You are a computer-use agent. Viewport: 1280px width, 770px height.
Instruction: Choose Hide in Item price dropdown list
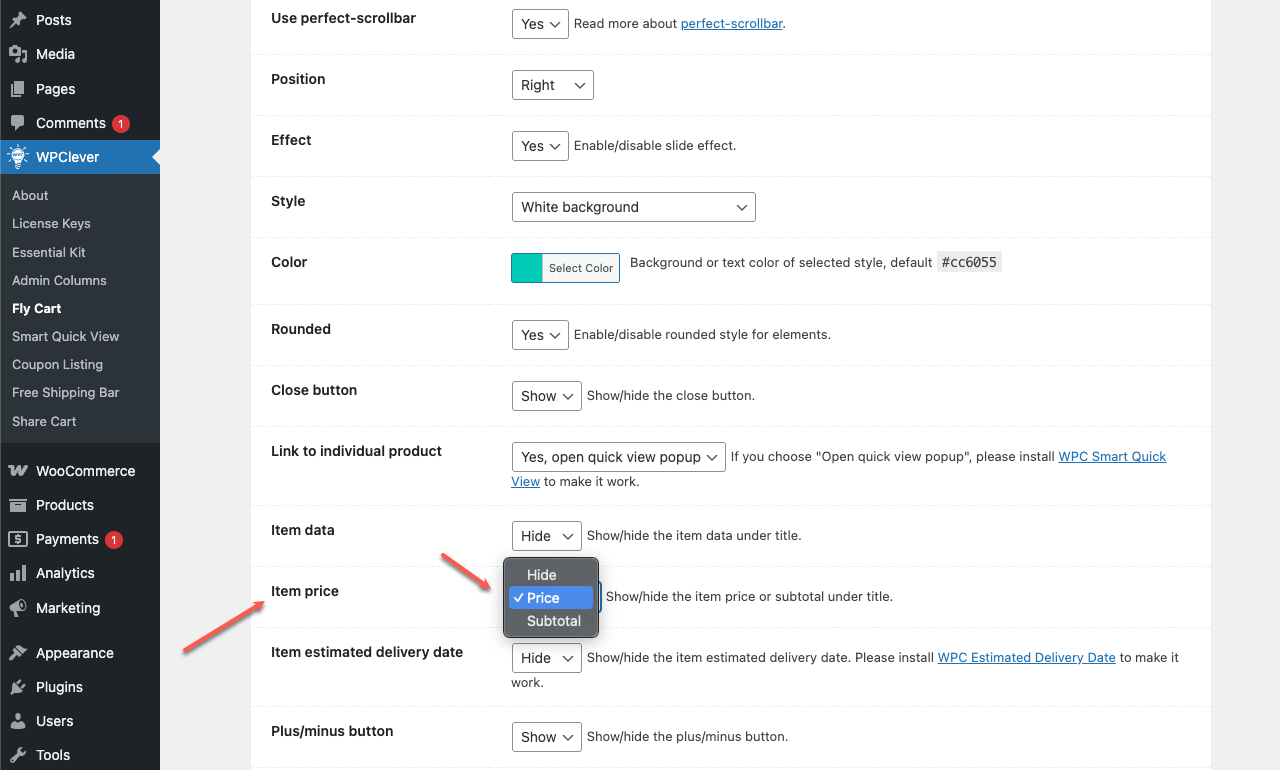tap(542, 575)
